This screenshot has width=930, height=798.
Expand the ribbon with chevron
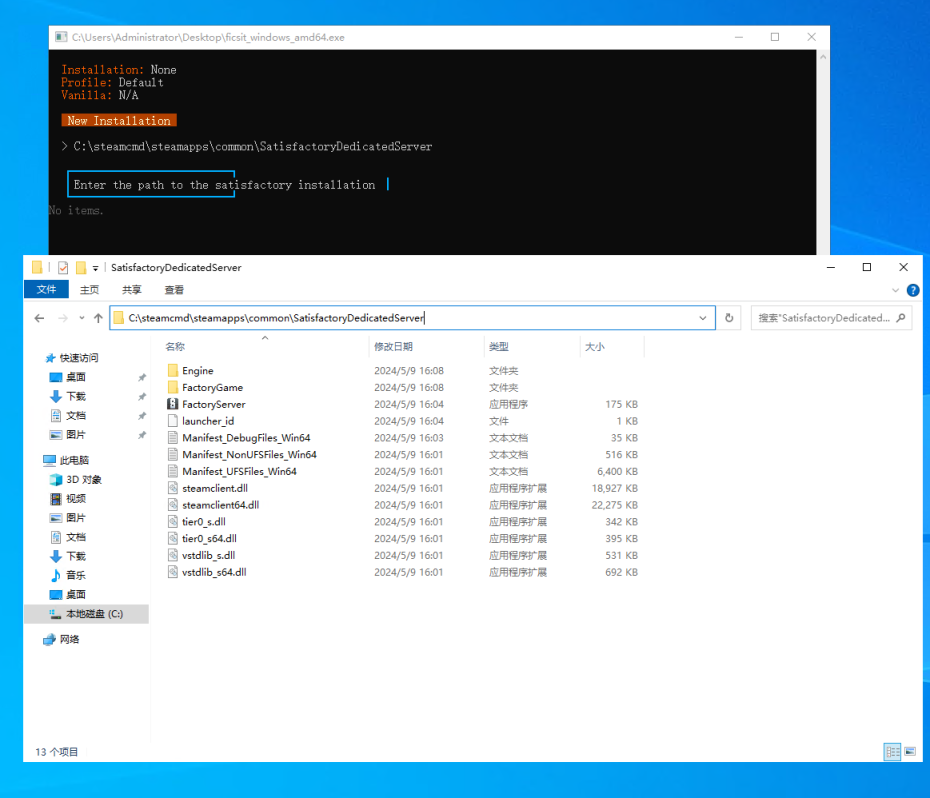coord(895,290)
